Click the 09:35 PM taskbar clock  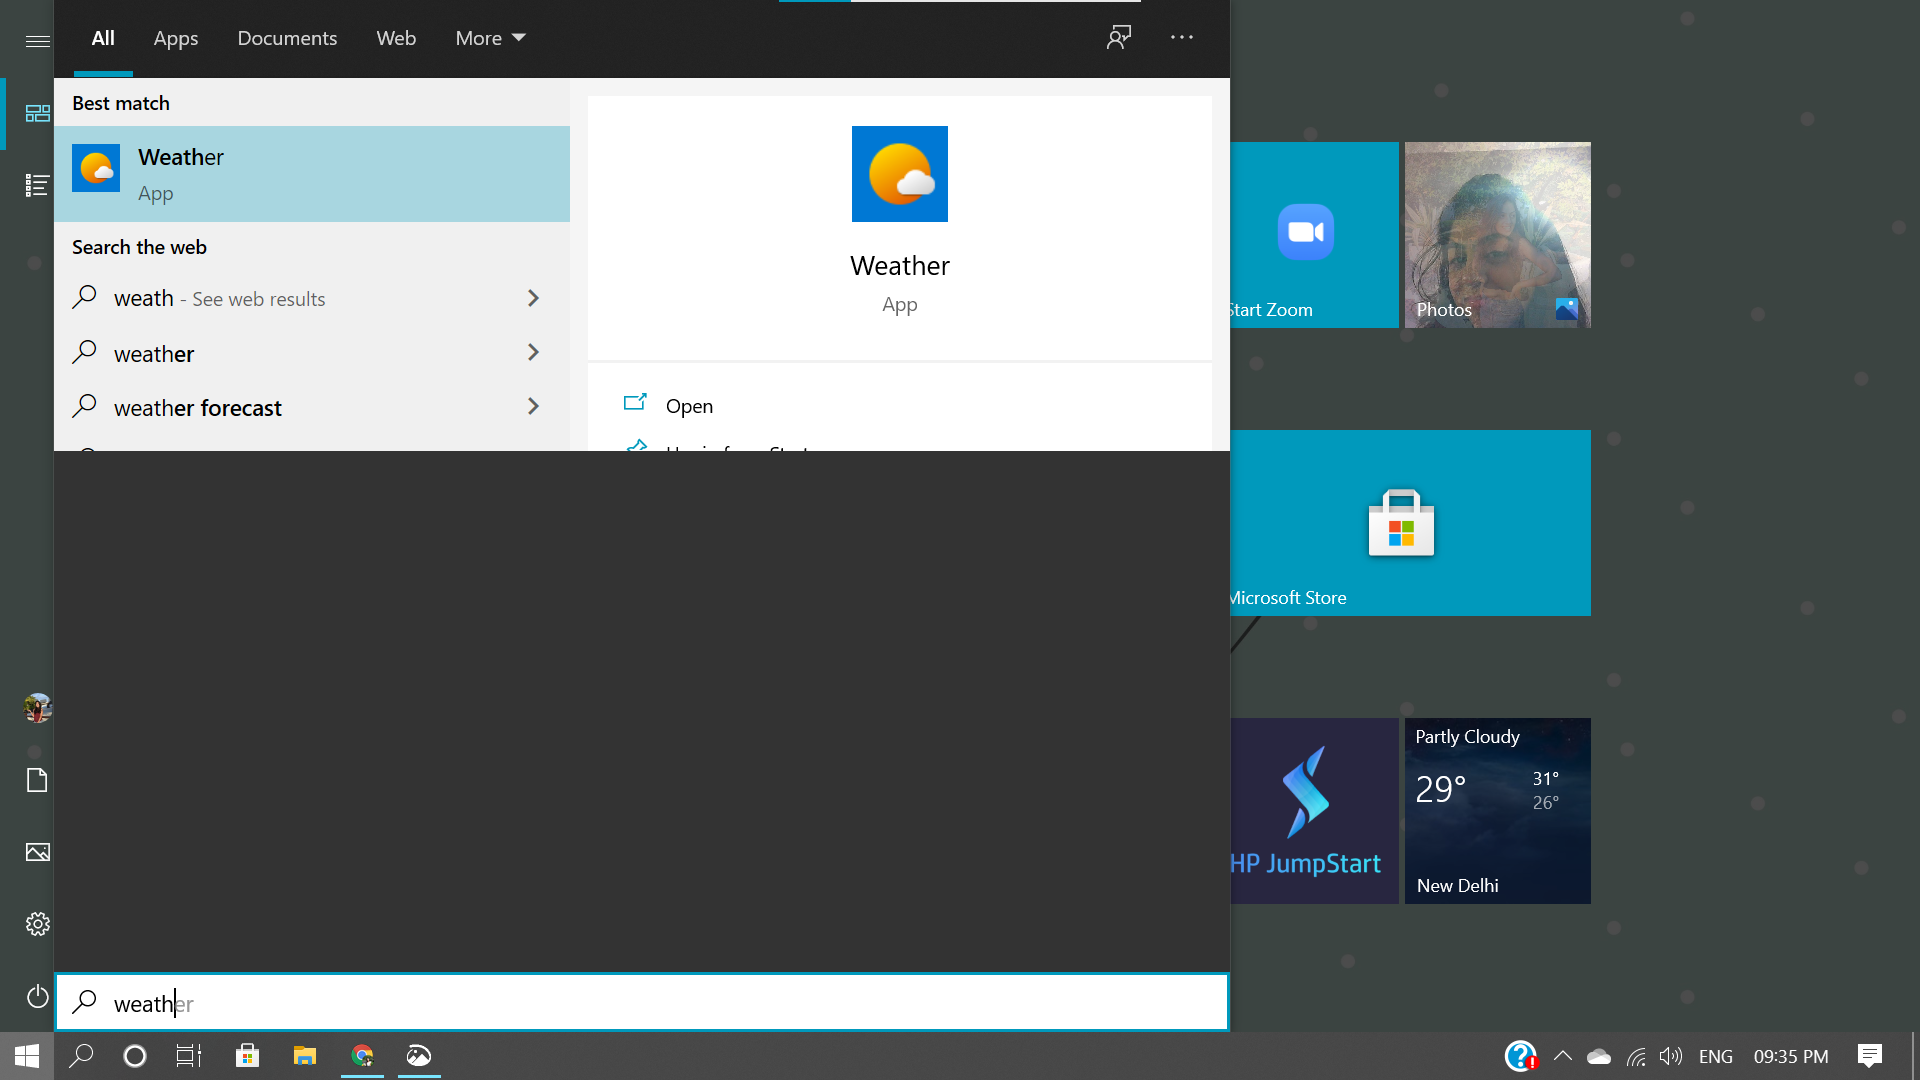point(1791,1057)
